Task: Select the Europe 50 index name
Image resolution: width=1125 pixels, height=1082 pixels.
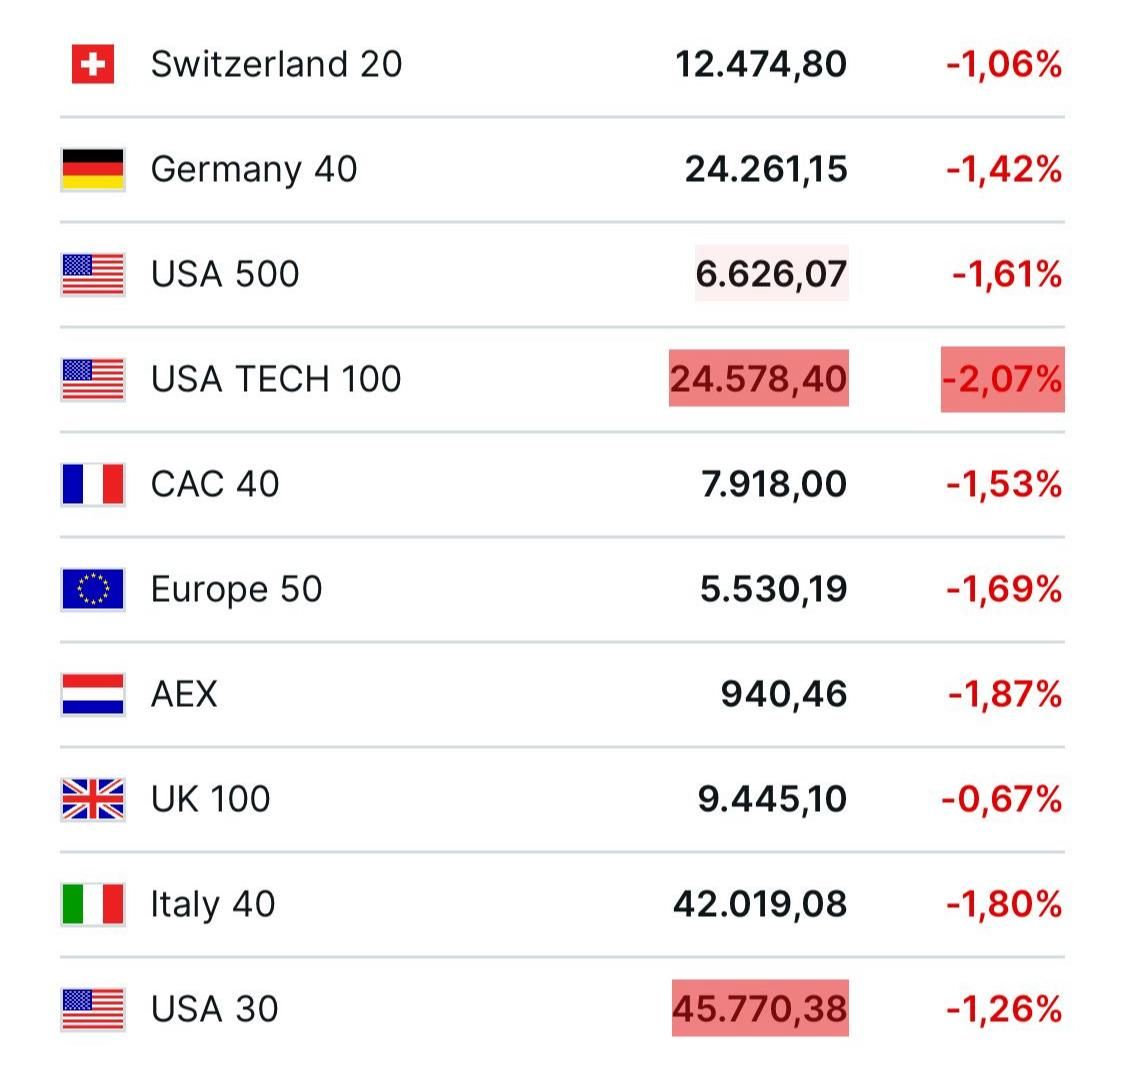Action: [236, 589]
